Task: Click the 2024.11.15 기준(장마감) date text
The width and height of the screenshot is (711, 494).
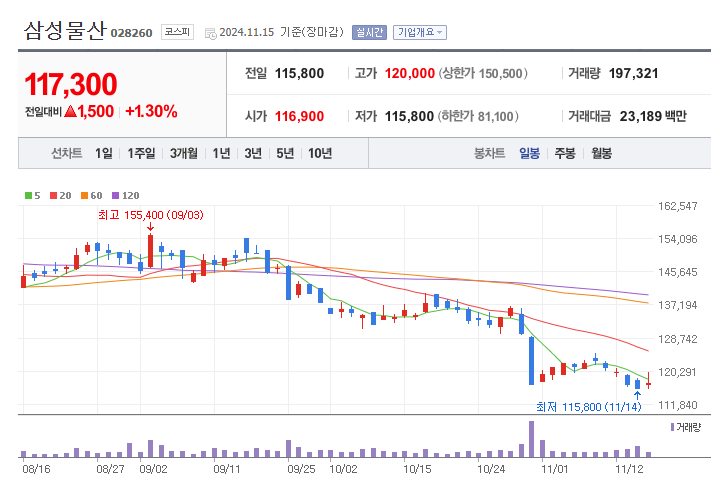Action: click(281, 32)
